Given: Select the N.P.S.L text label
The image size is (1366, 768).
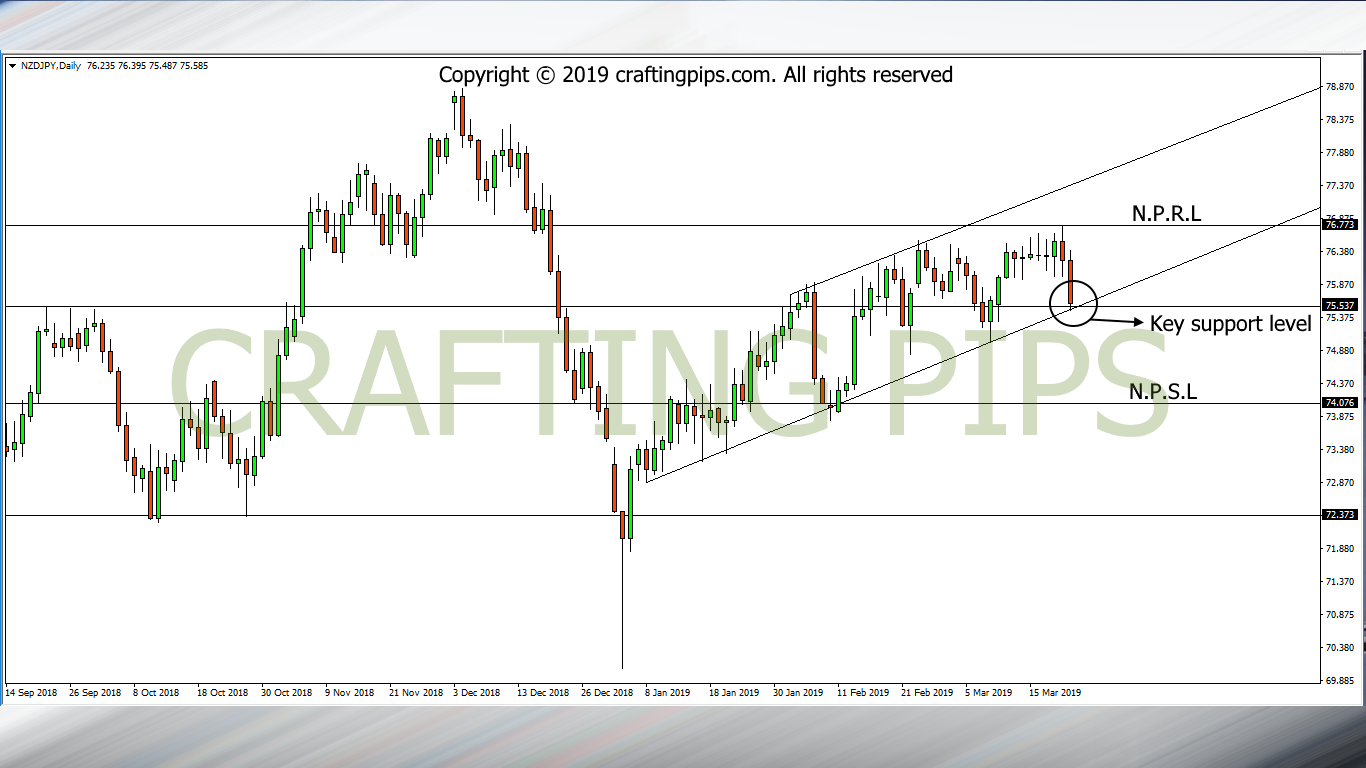Looking at the screenshot, I should [x=1163, y=392].
